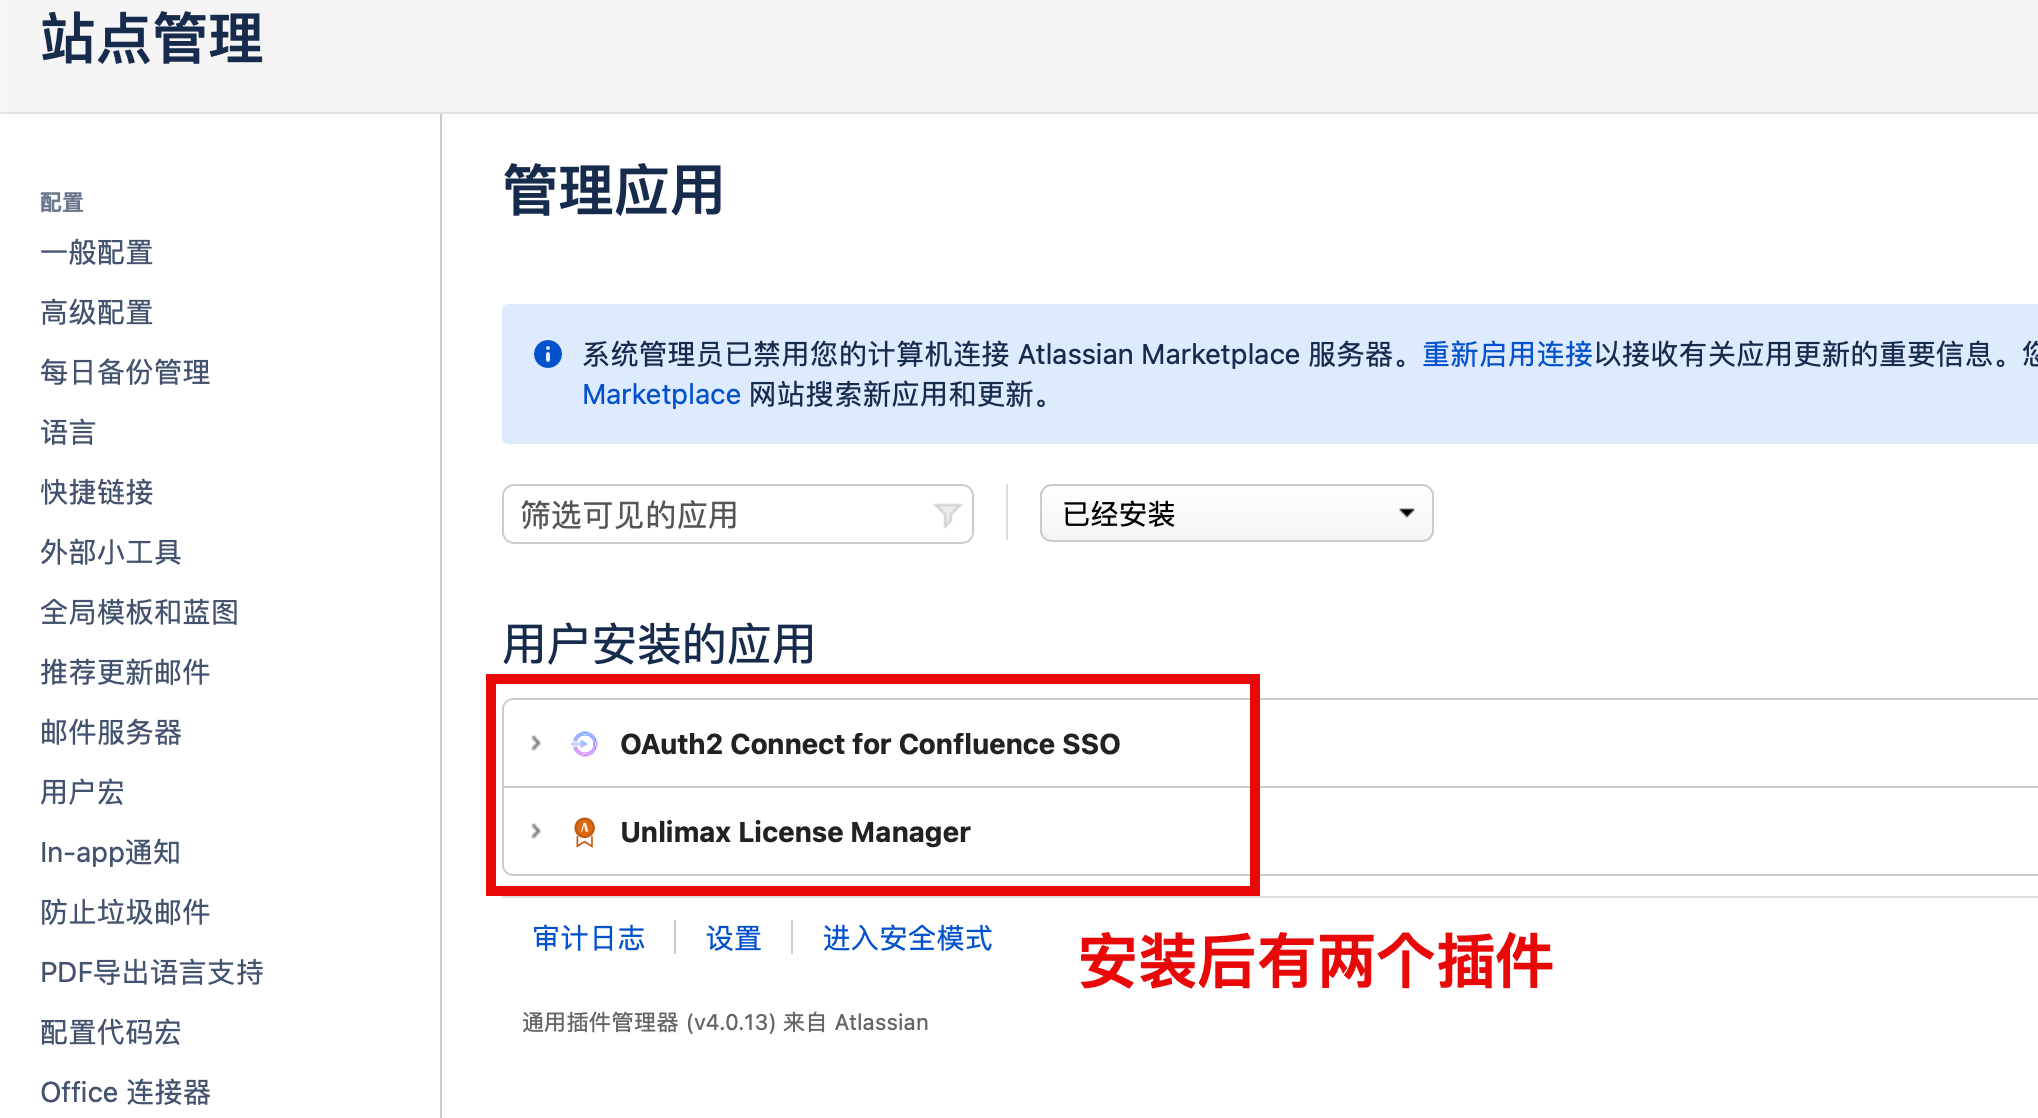Expand Unlimax License Manager row
This screenshot has width=2038, height=1118.
point(536,831)
